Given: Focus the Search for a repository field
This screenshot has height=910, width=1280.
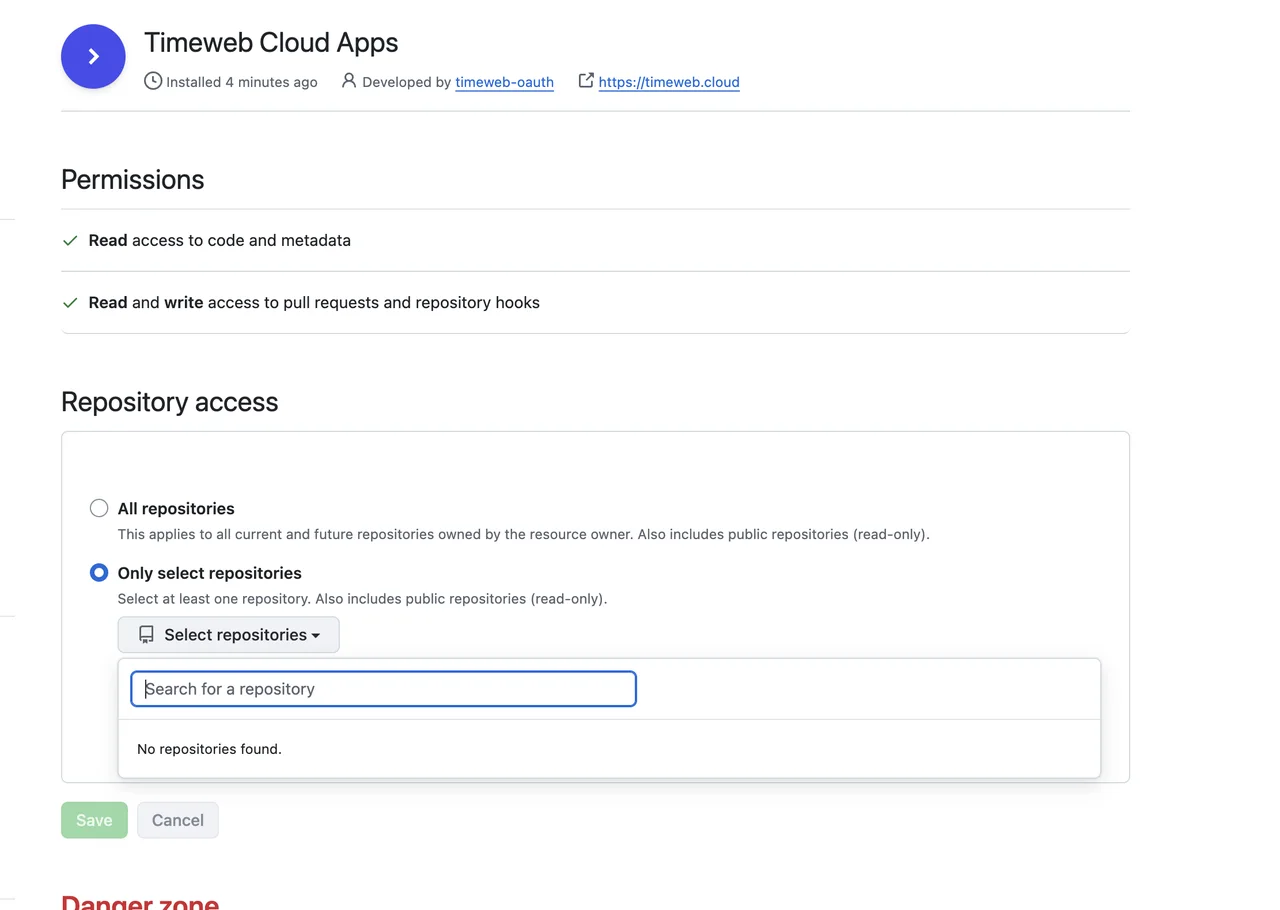Looking at the screenshot, I should coord(384,689).
